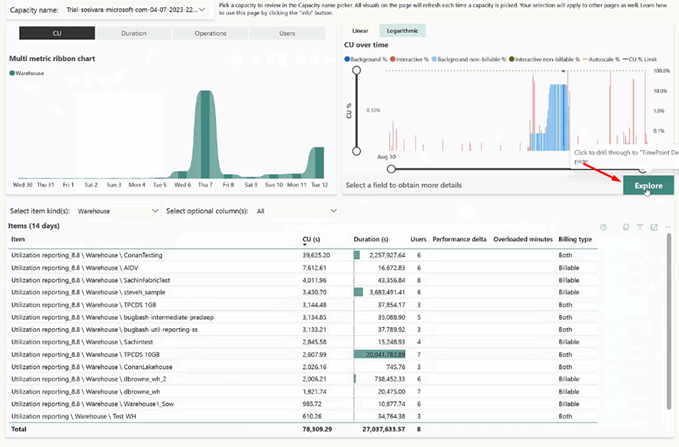
Task: Sort by the CU (s) column header
Action: click(x=311, y=239)
